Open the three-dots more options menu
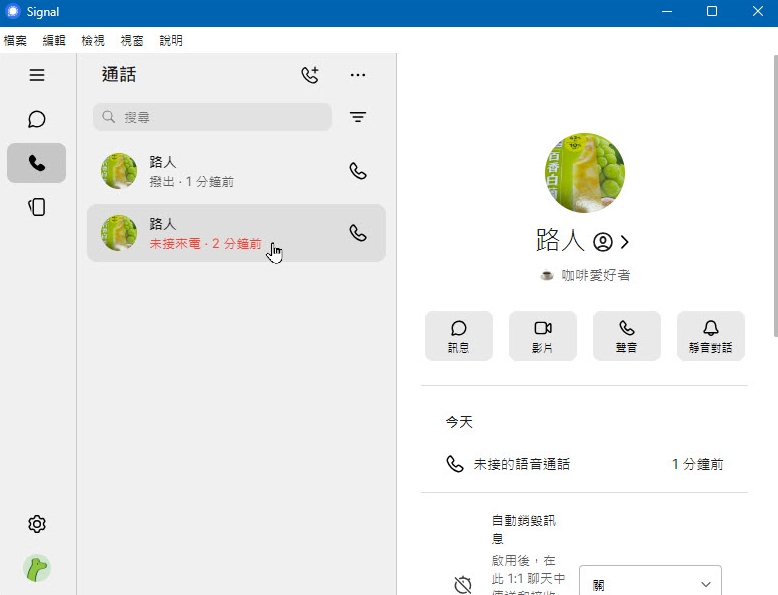The width and height of the screenshot is (778, 595). pyautogui.click(x=358, y=75)
